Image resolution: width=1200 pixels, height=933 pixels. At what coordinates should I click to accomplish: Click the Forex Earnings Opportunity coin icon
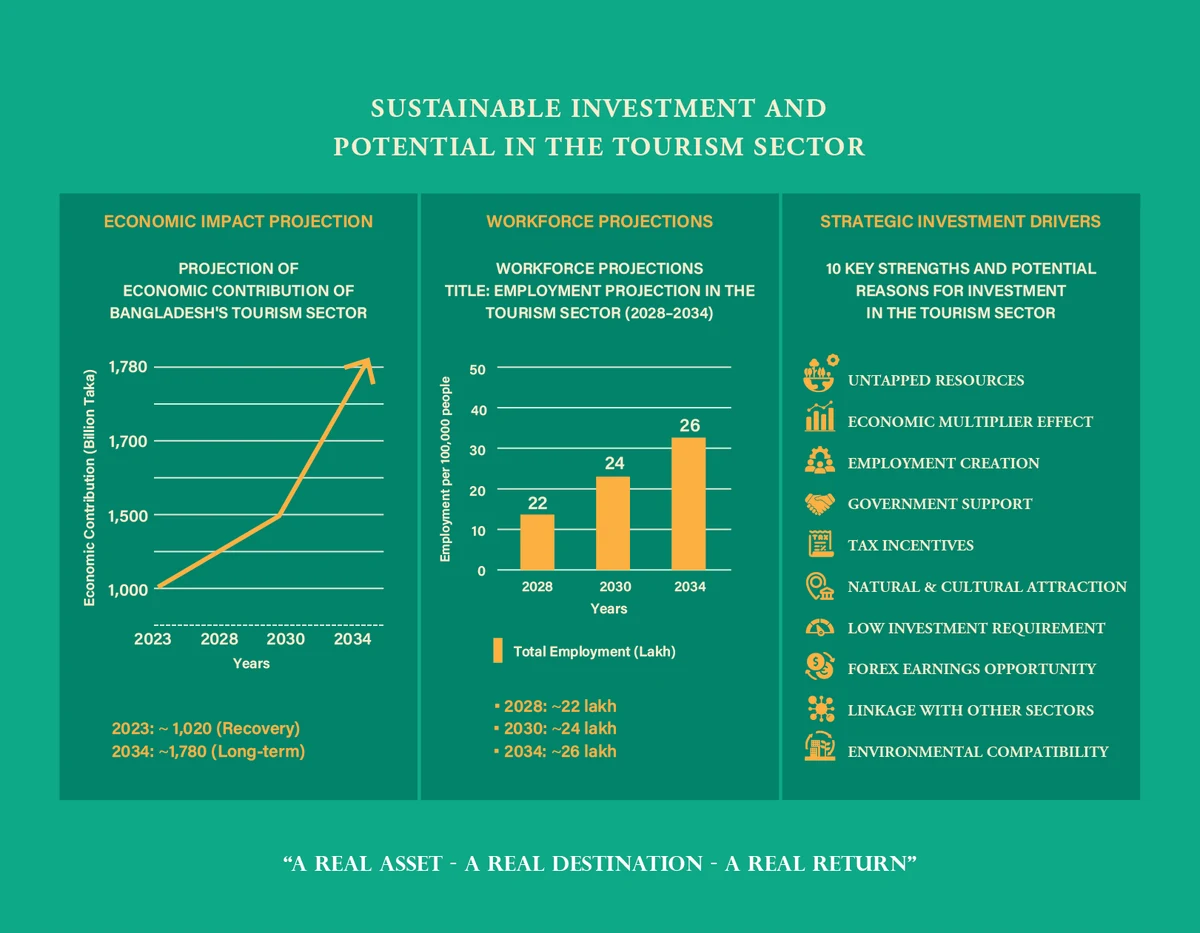click(x=820, y=666)
